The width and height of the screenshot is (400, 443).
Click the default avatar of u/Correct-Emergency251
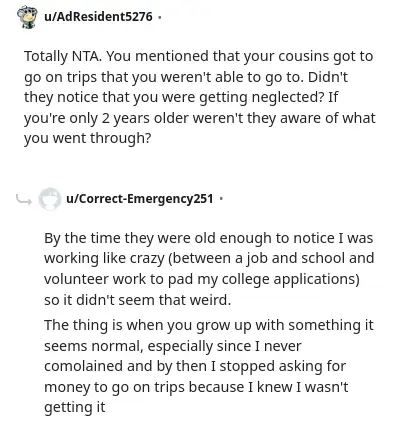coord(50,199)
